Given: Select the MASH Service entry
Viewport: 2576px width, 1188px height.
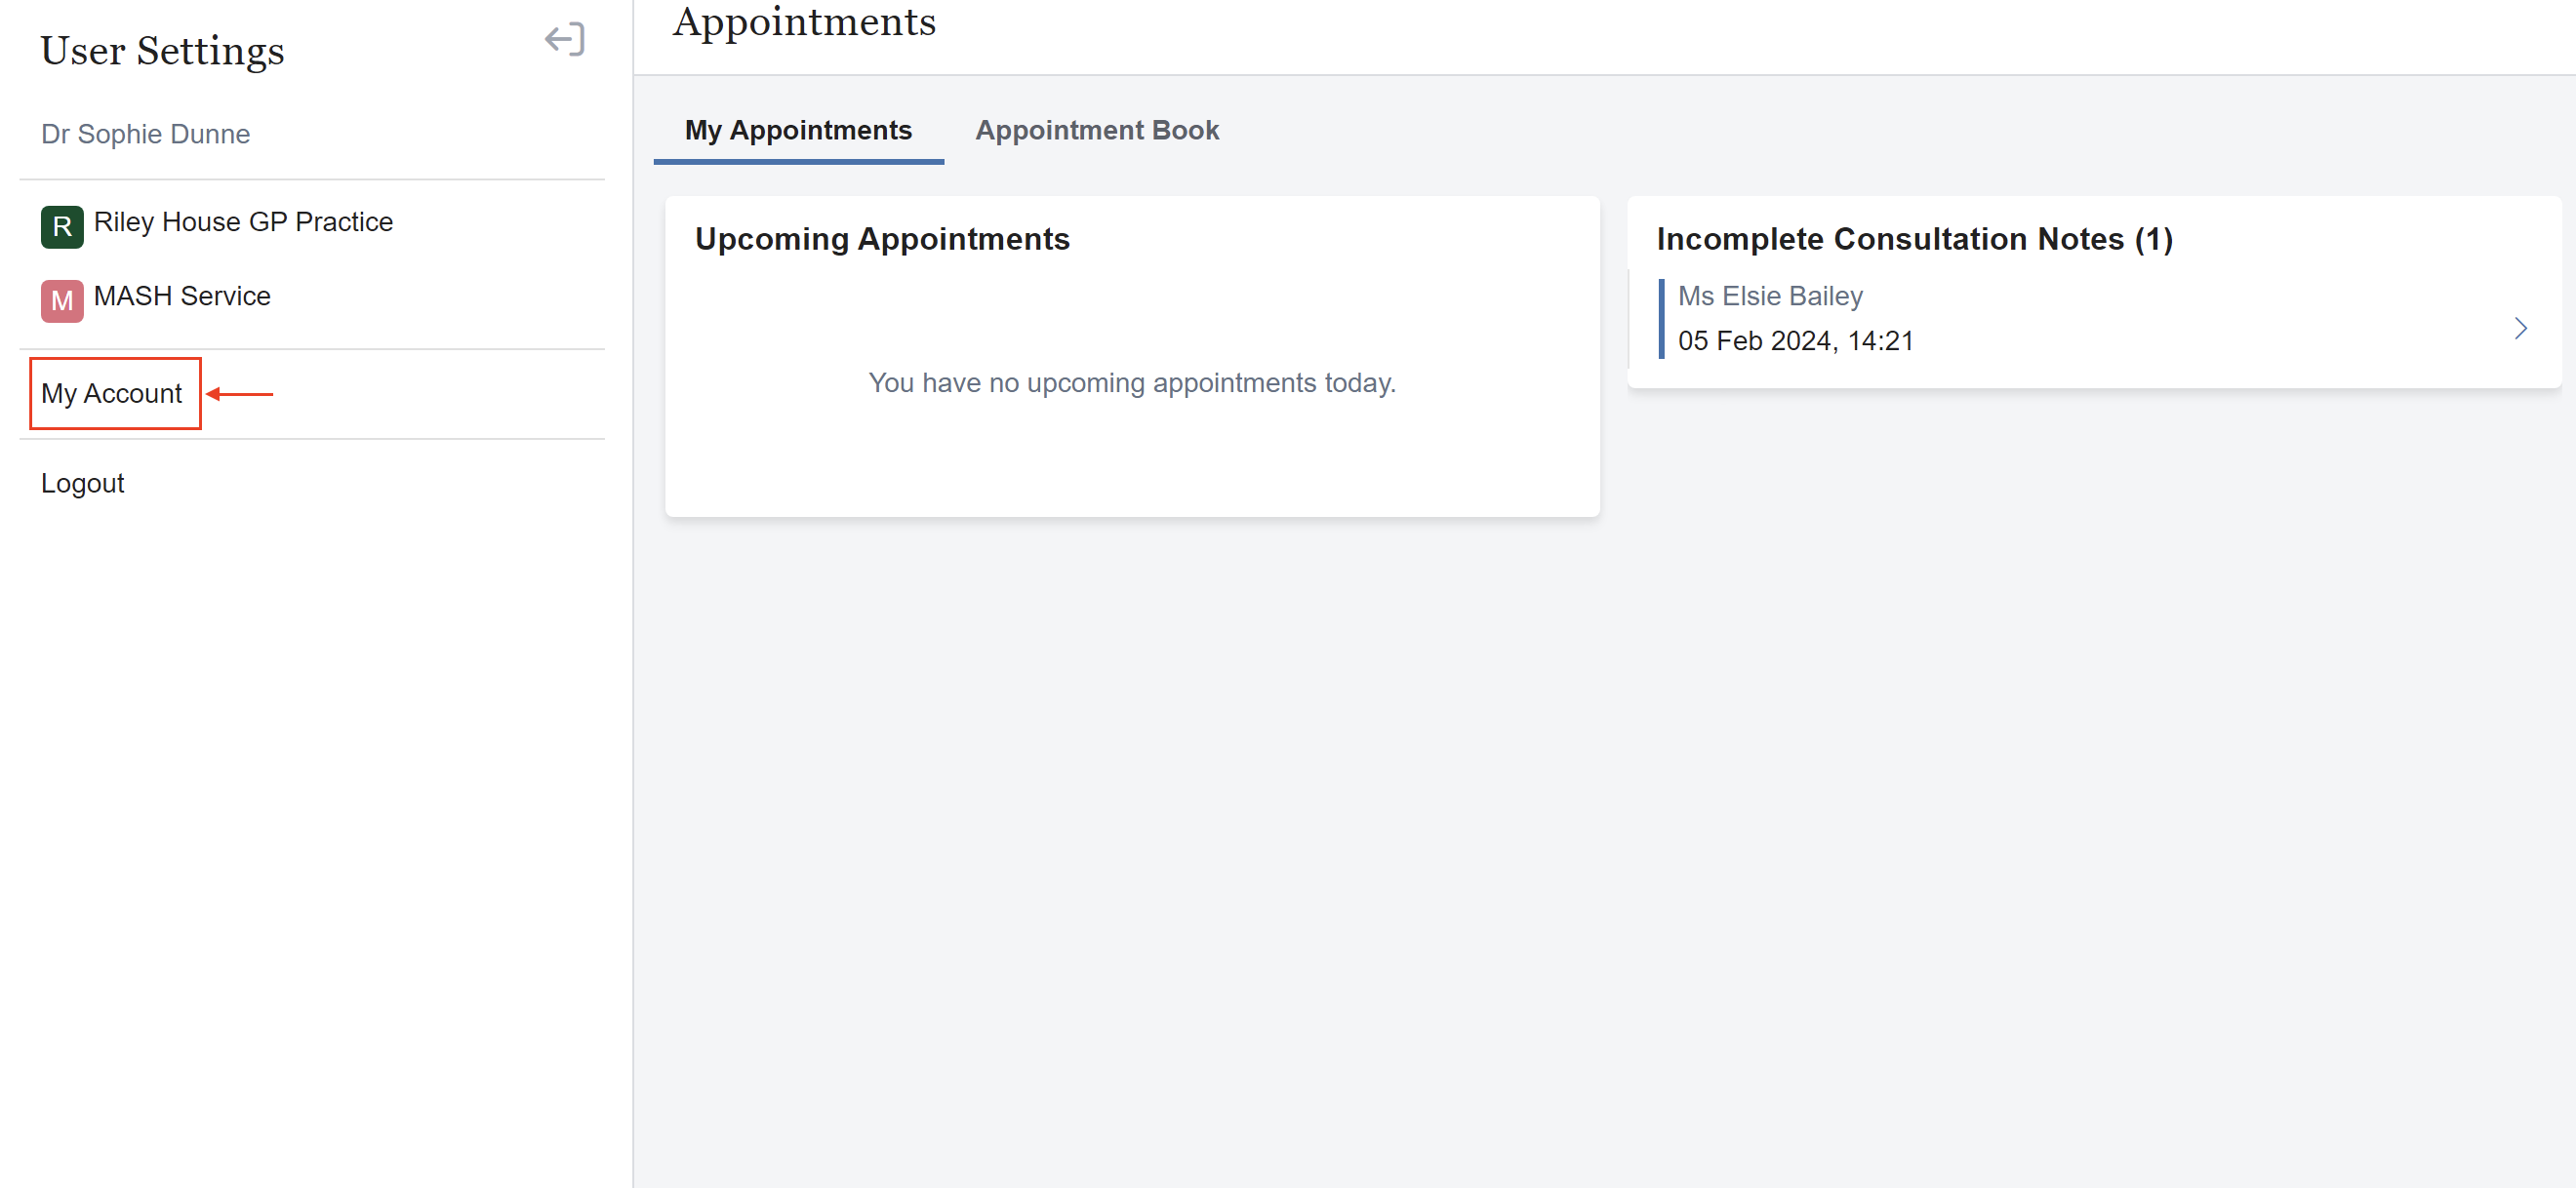Looking at the screenshot, I should pyautogui.click(x=182, y=296).
